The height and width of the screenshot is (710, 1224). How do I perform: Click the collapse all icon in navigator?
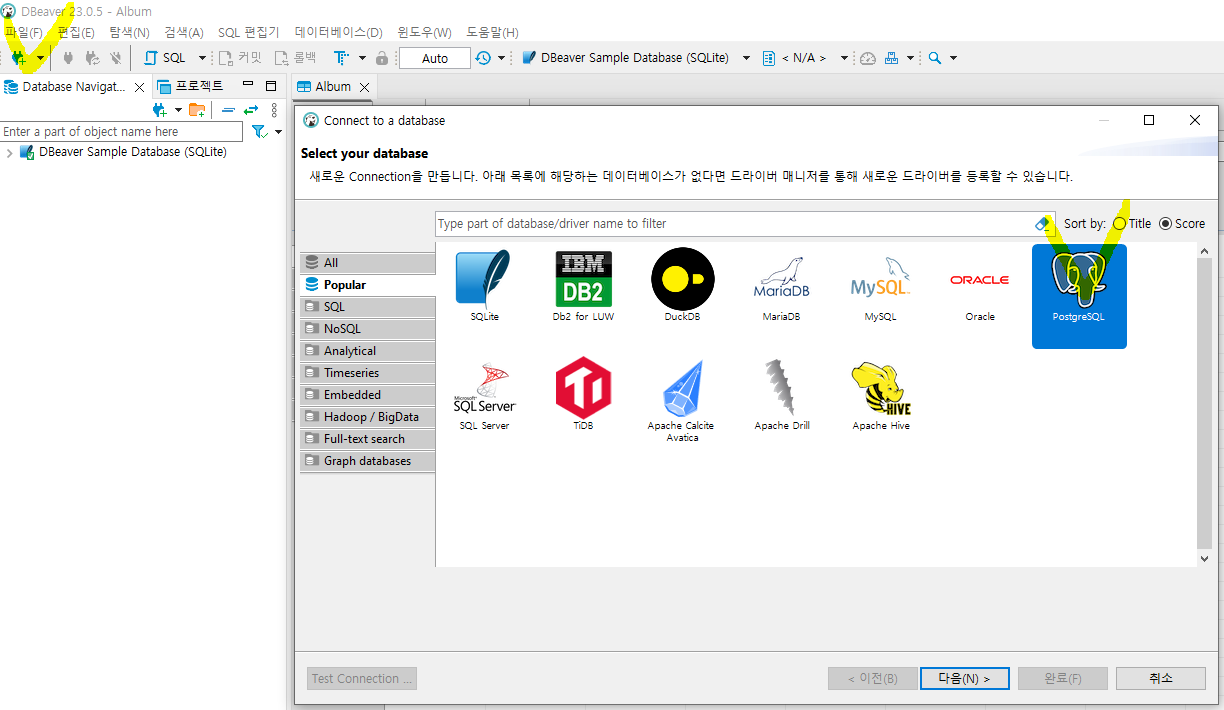pyautogui.click(x=228, y=110)
